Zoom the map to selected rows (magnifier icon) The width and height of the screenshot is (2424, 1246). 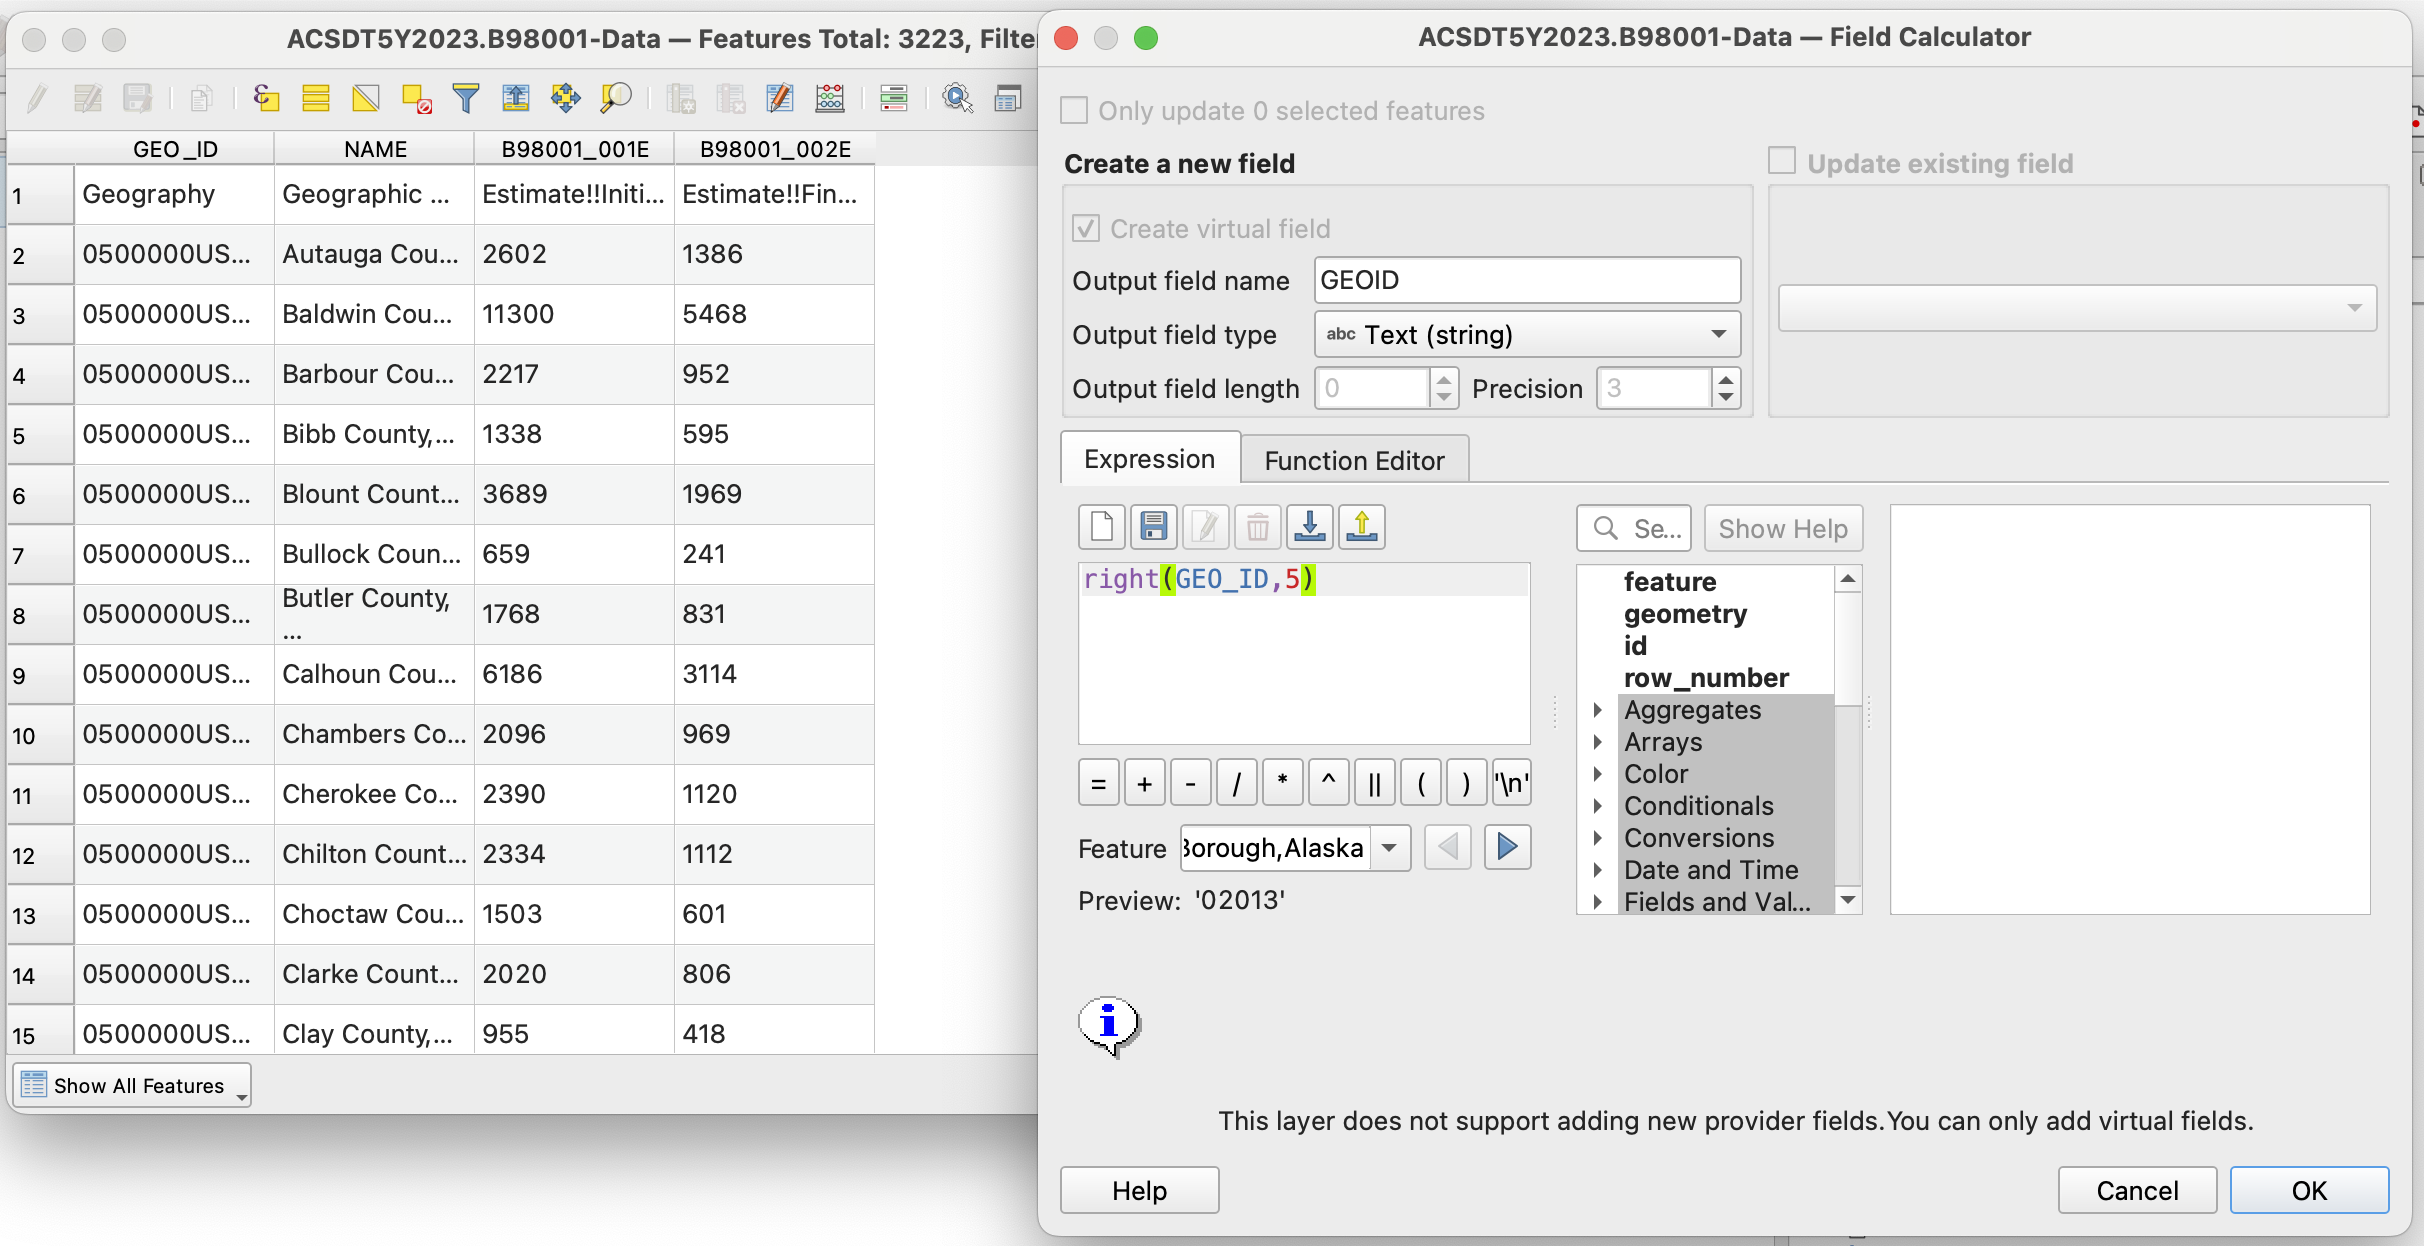(616, 97)
